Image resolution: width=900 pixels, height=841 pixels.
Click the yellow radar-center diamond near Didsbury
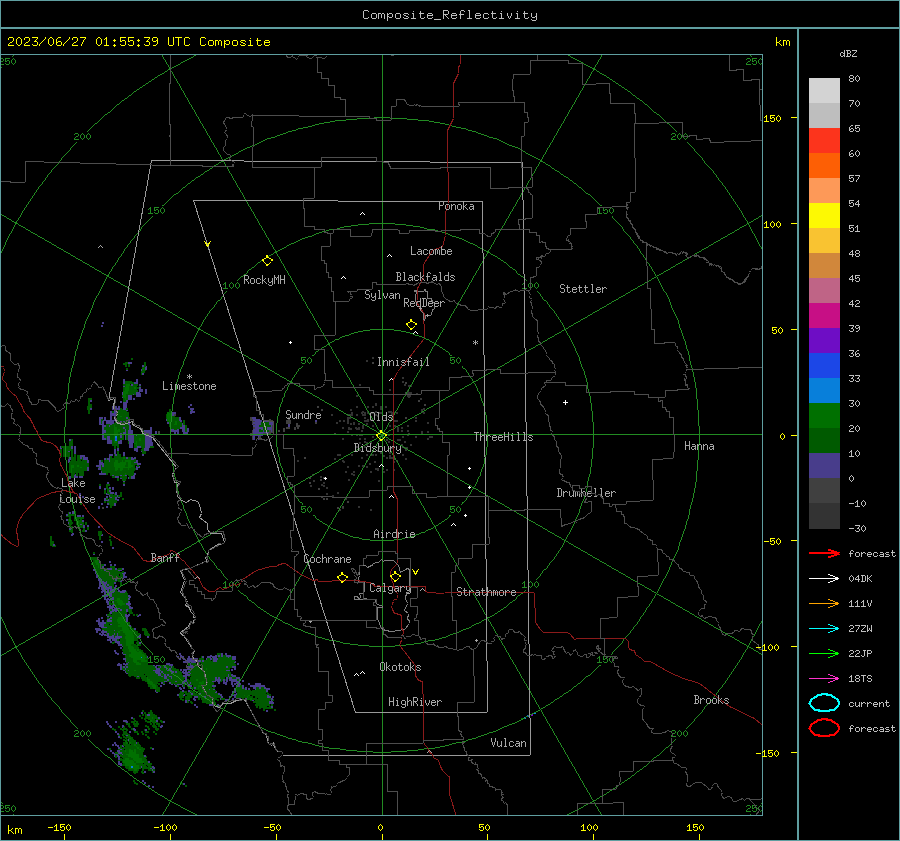coord(381,436)
